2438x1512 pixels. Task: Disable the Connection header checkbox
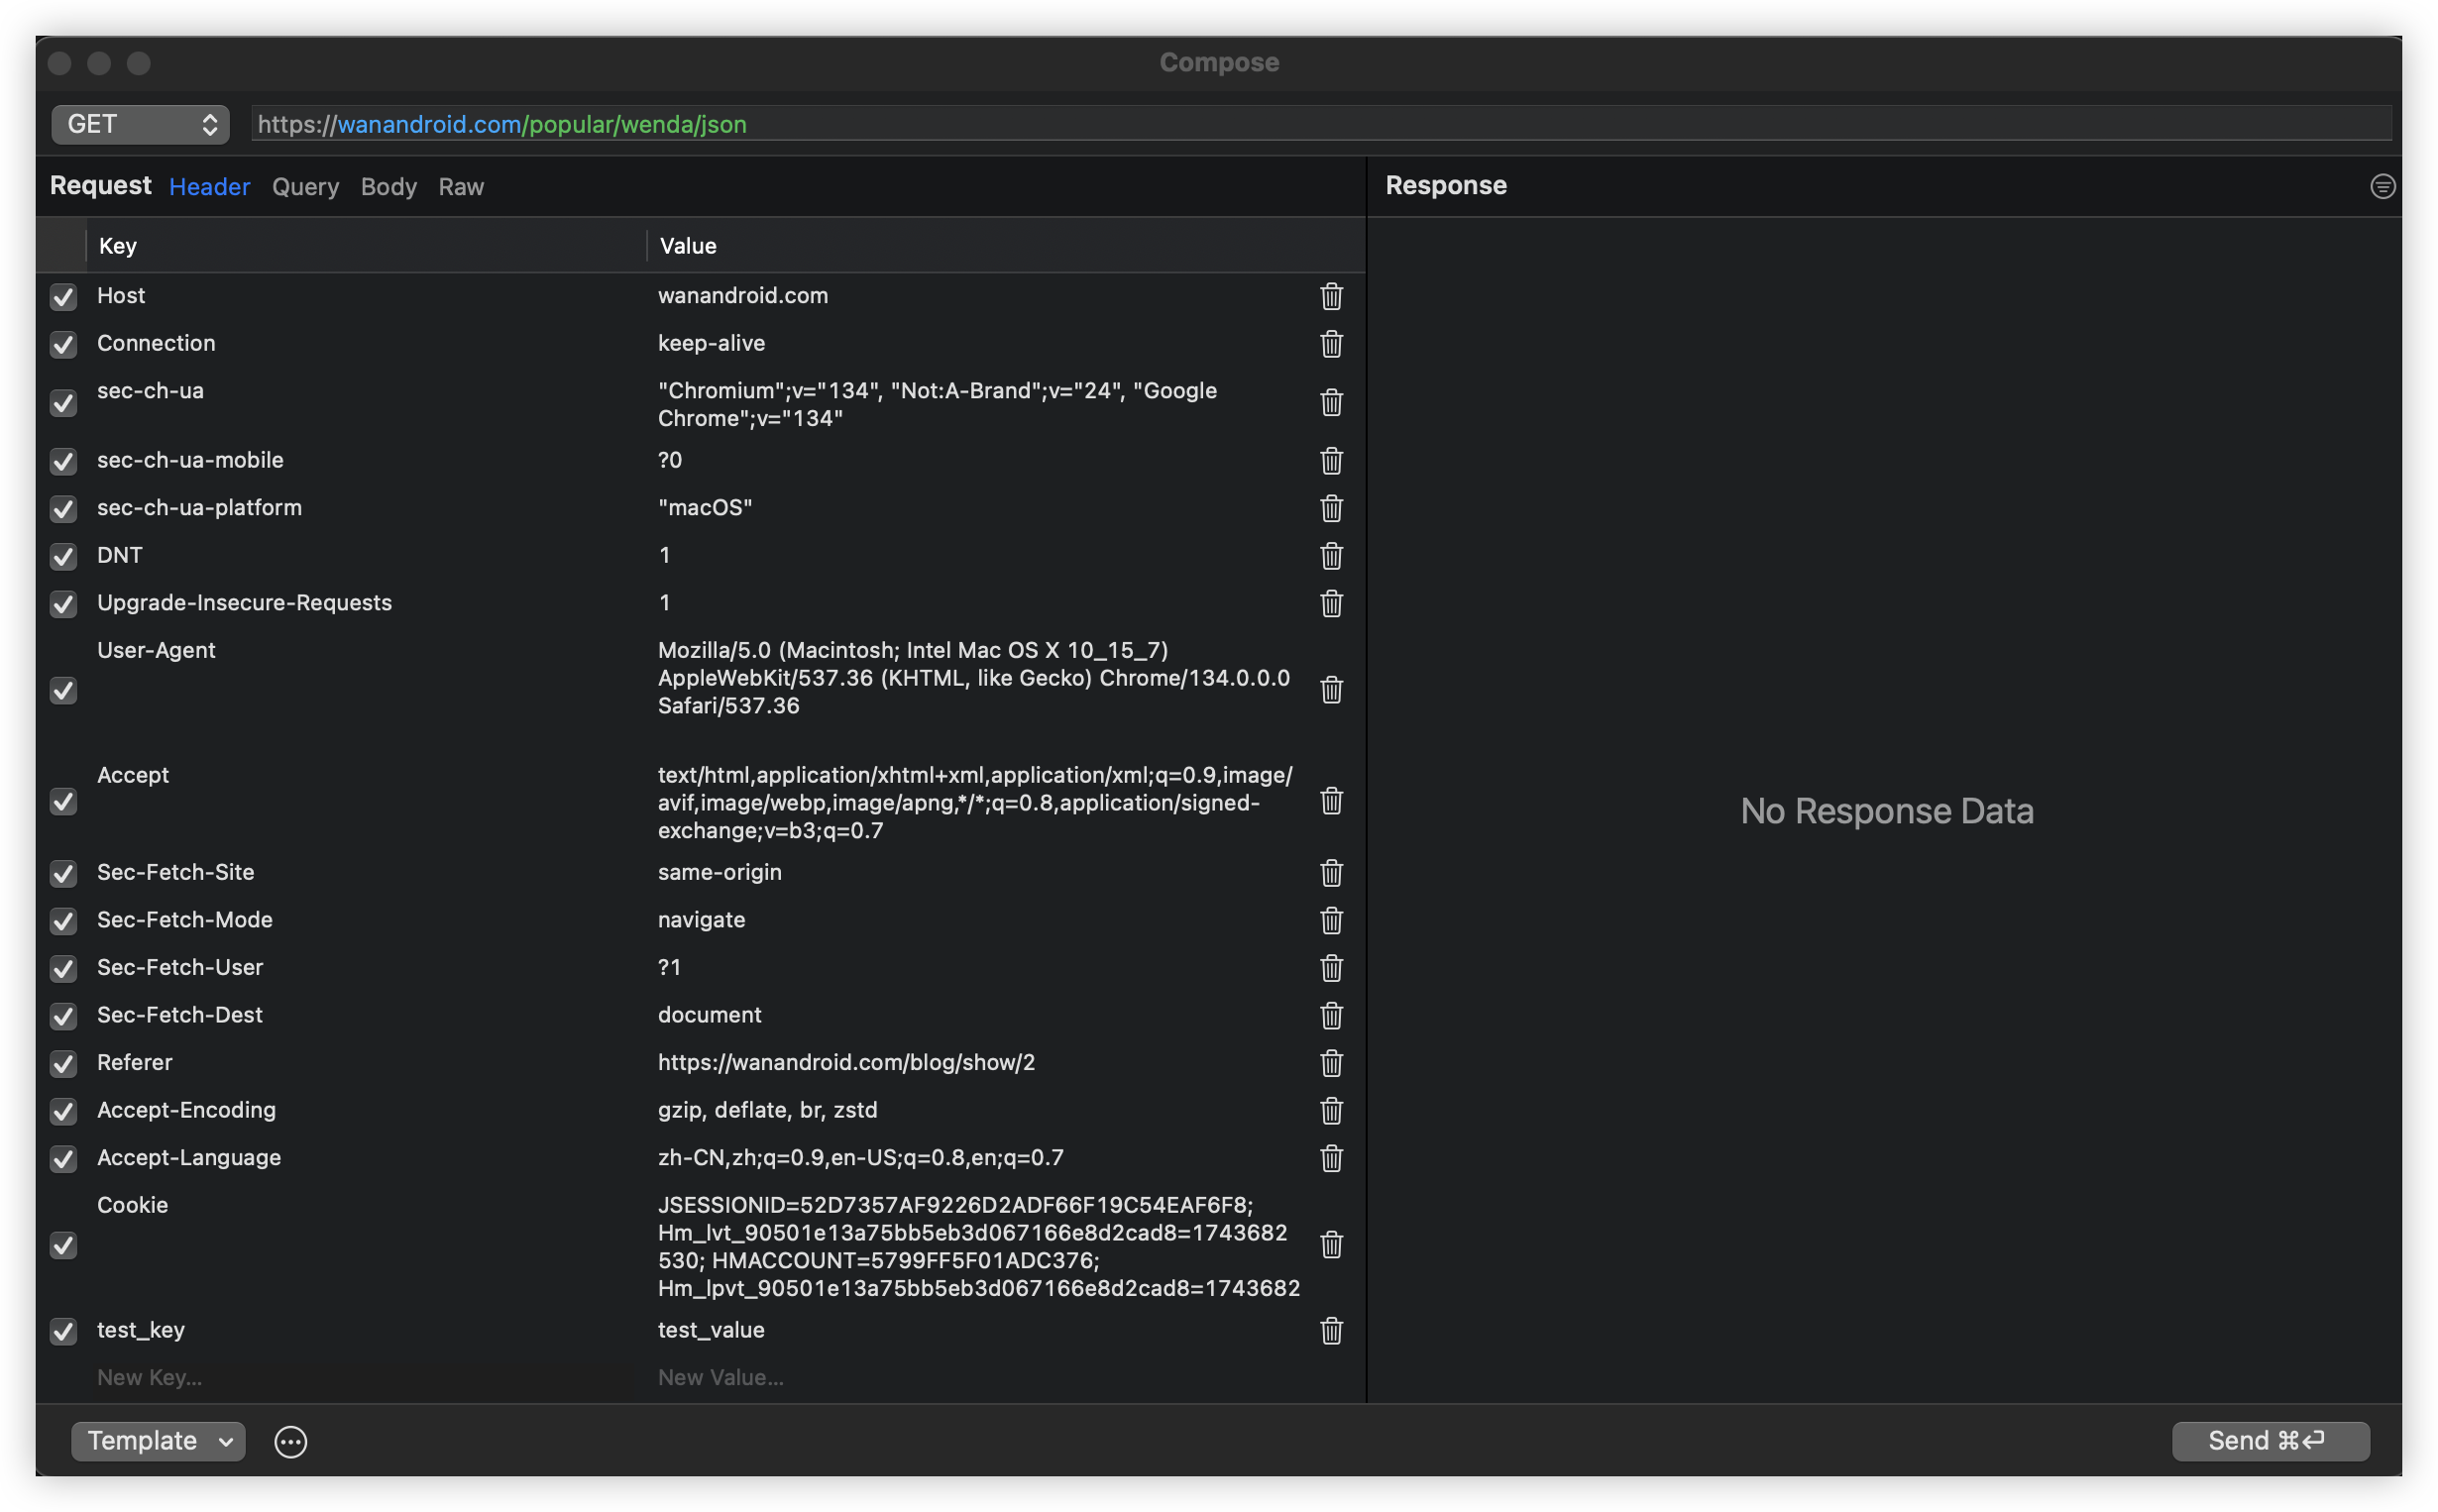[64, 344]
